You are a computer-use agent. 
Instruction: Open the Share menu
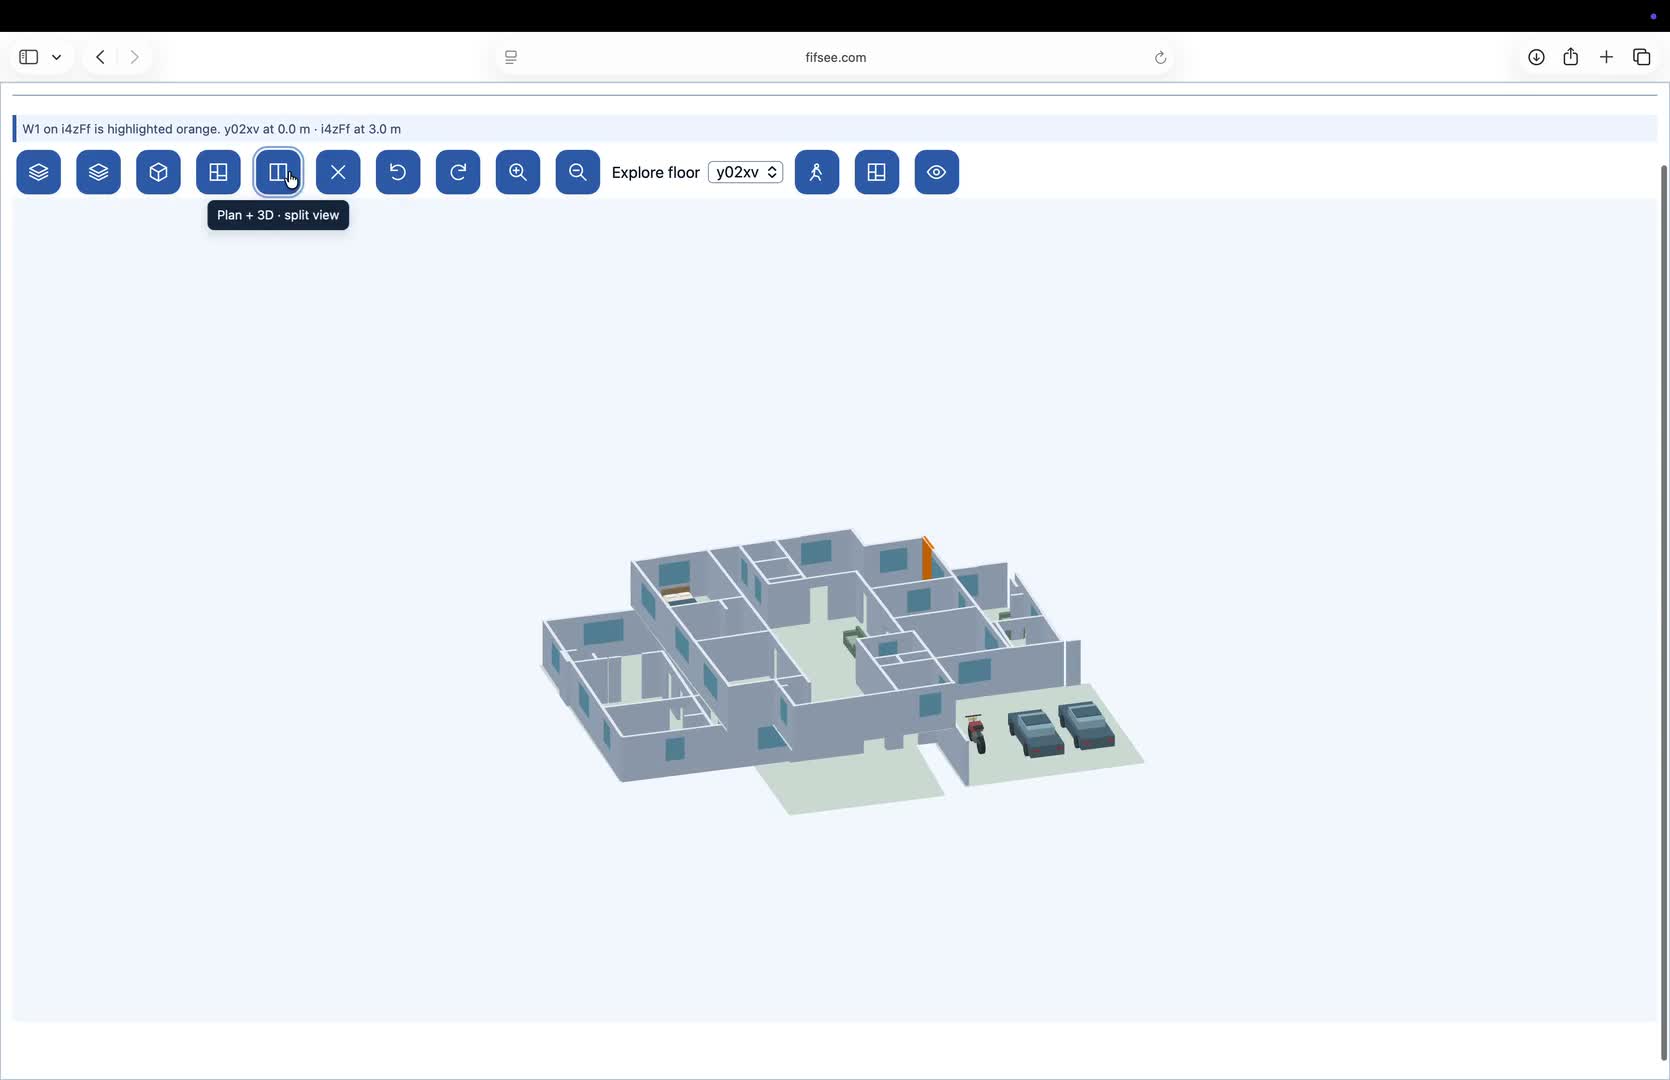(x=1571, y=57)
